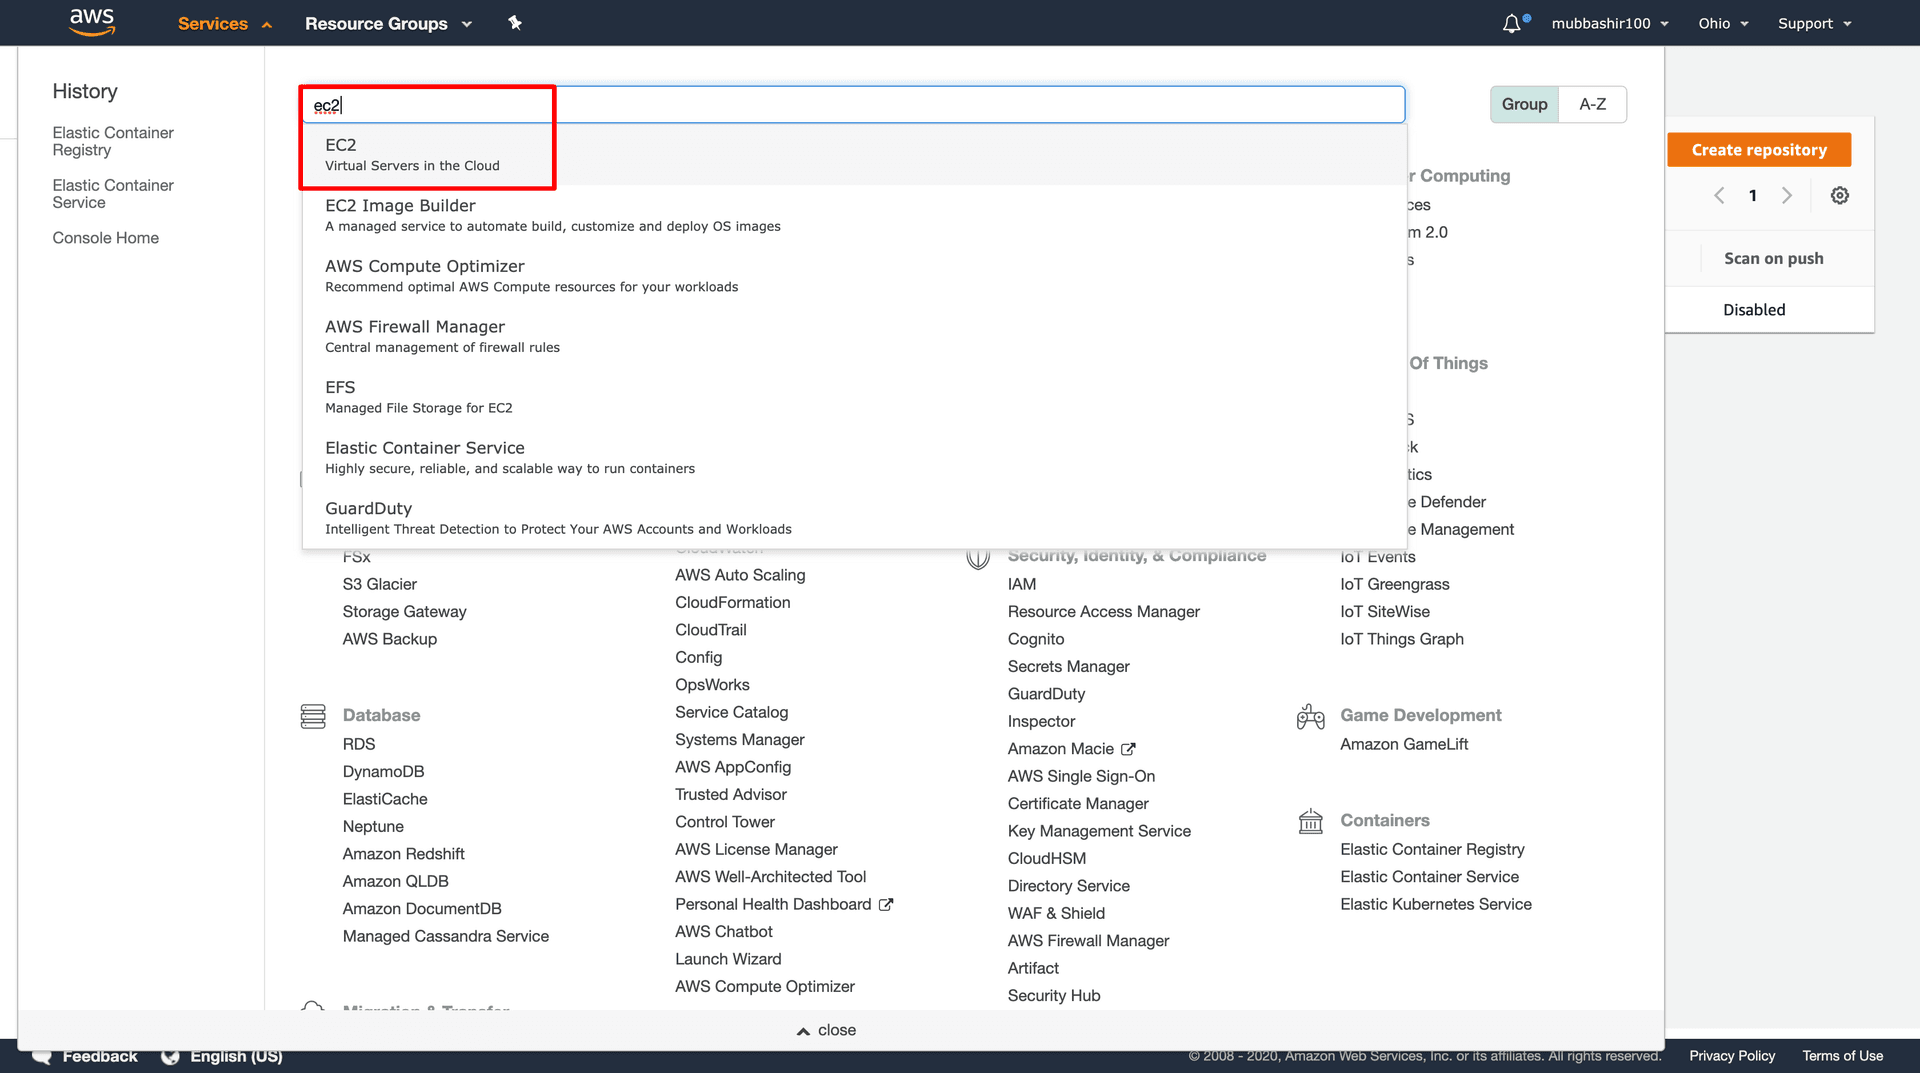Open Amazon GameLift service
This screenshot has height=1073, width=1920.
[x=1403, y=744]
